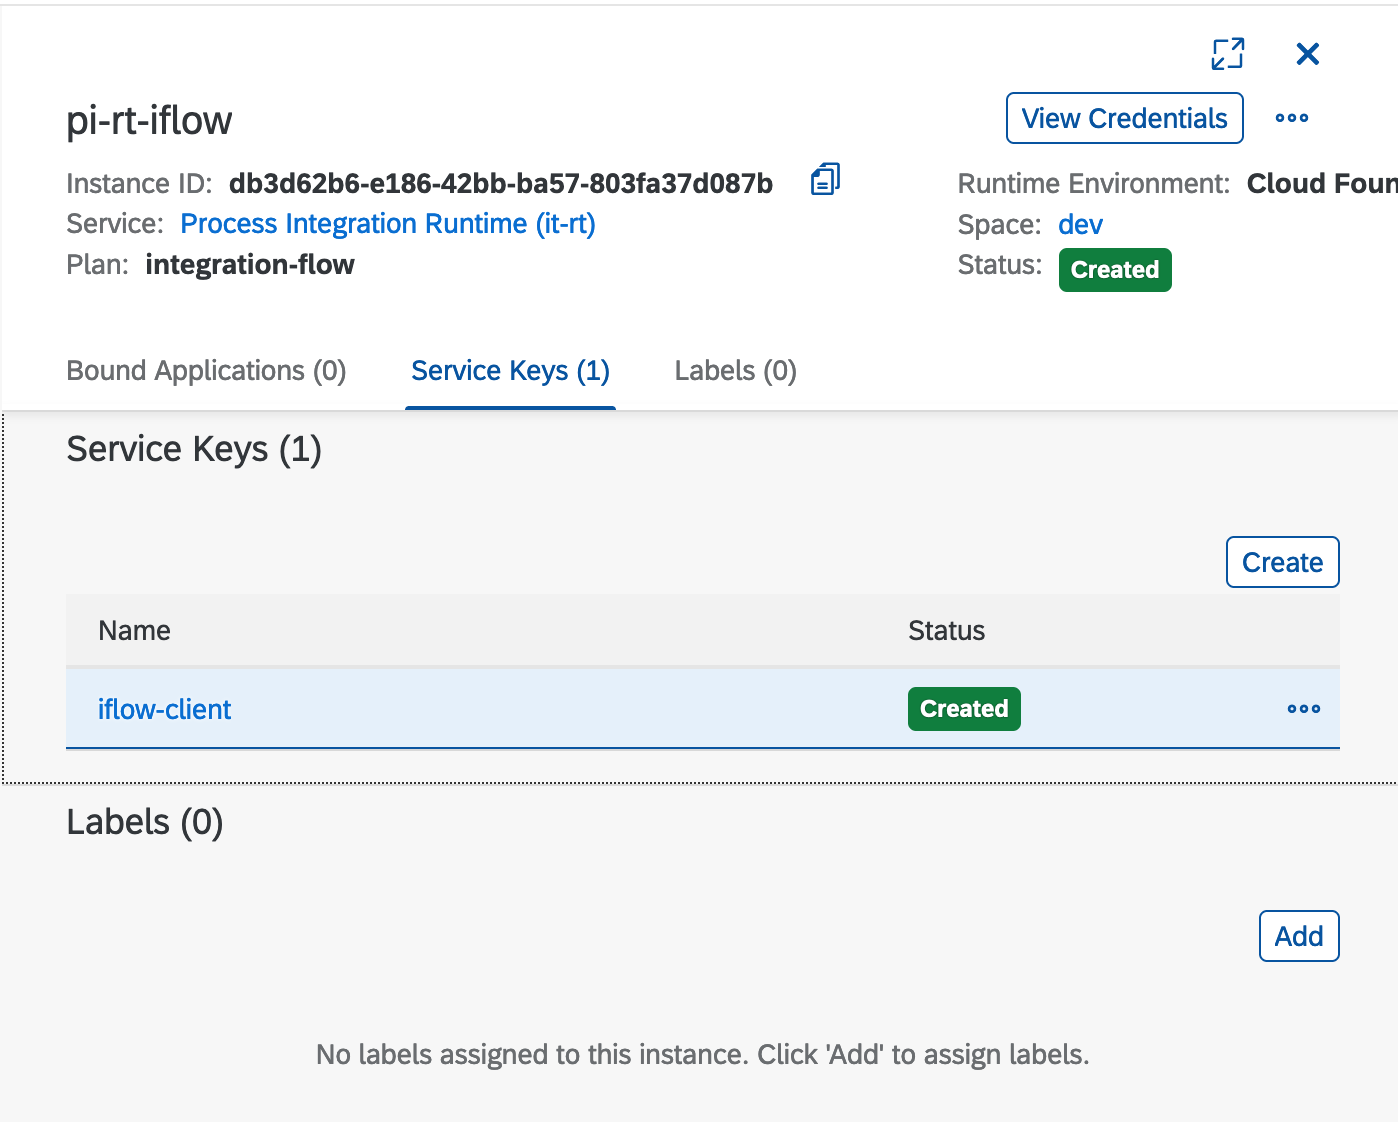Click the integration-flow plan value
The width and height of the screenshot is (1398, 1122).
(250, 264)
